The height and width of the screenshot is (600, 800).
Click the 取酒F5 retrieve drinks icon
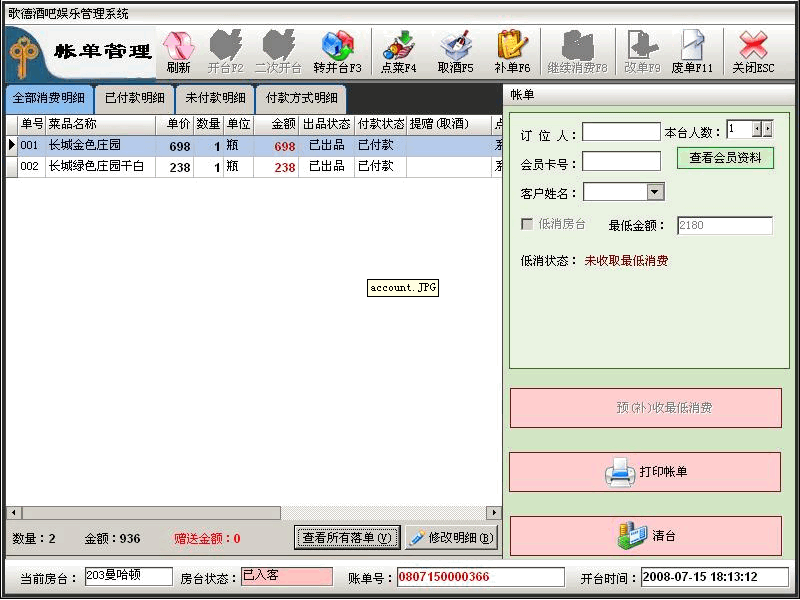click(456, 48)
